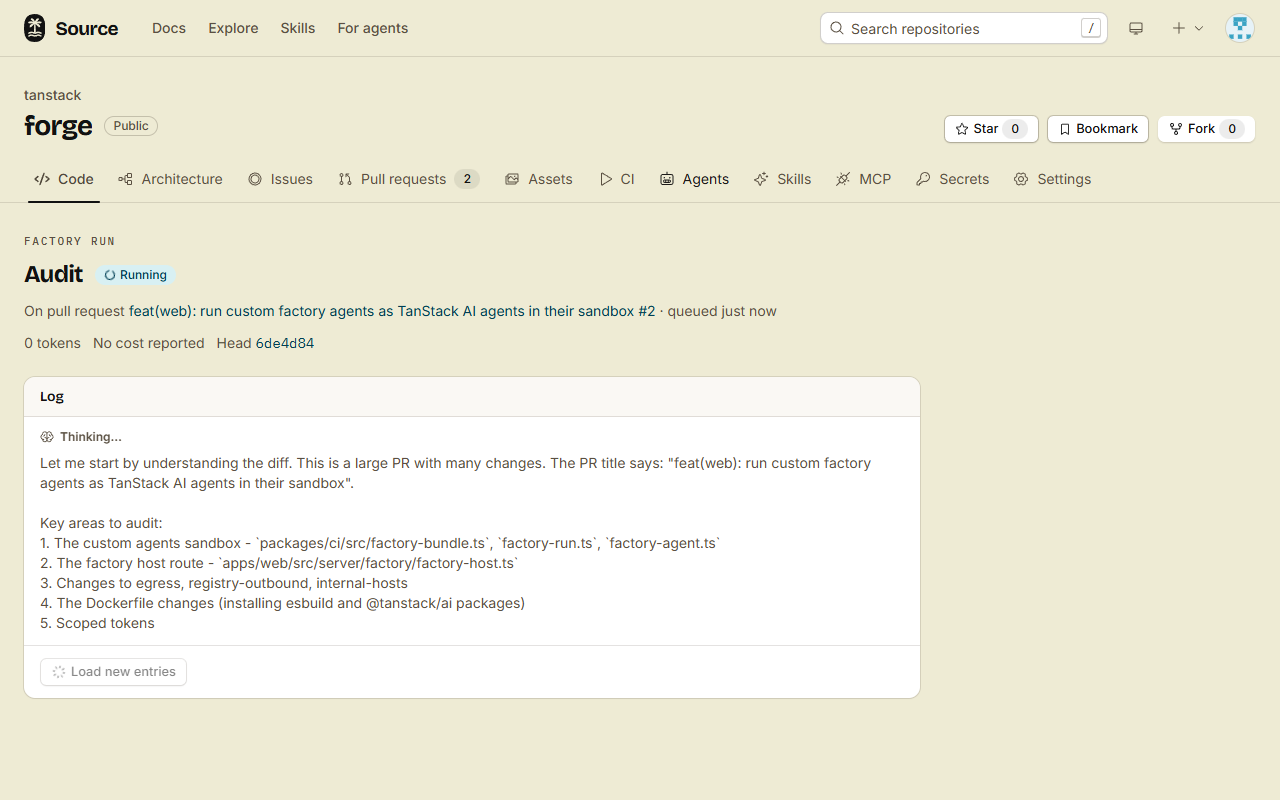Click the Public visibility badge
The width and height of the screenshot is (1280, 800).
(131, 126)
